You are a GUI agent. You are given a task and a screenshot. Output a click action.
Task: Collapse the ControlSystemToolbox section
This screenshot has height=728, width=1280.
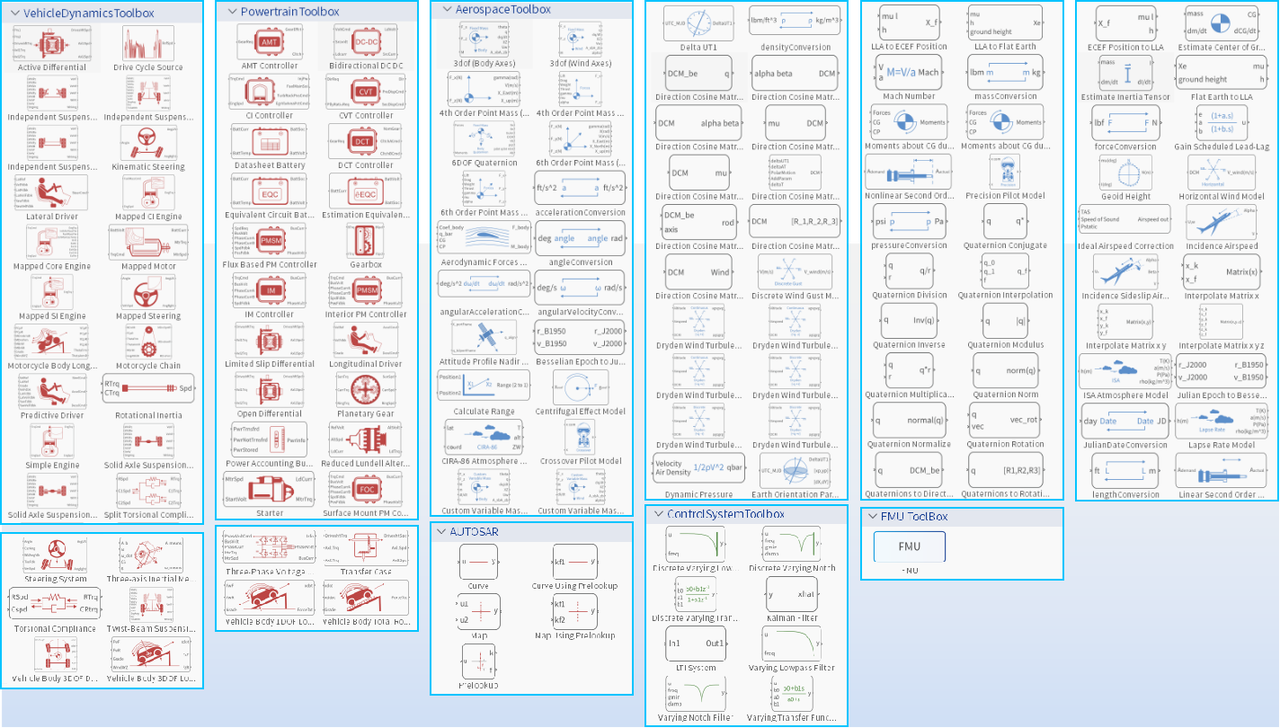[658, 514]
